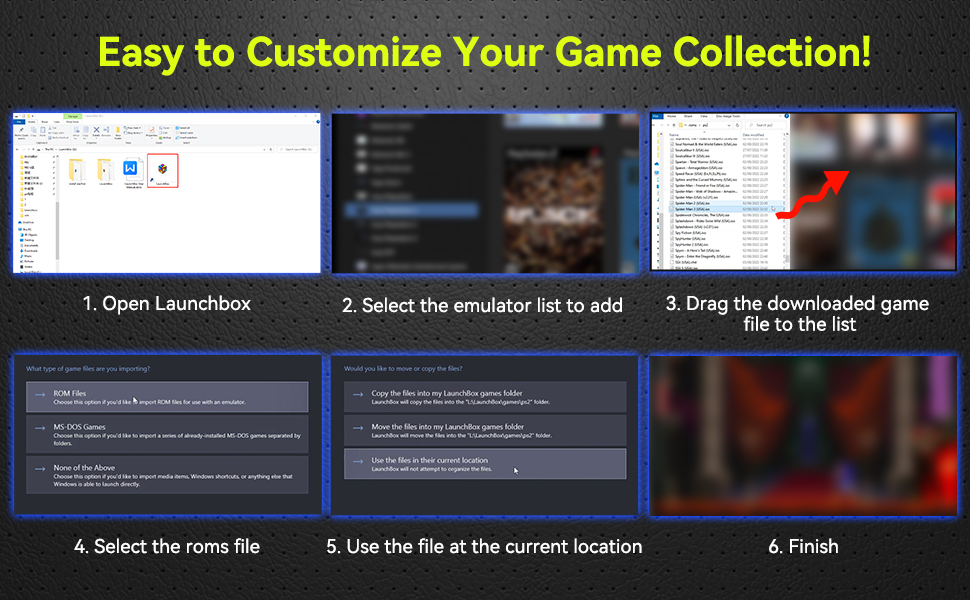Sort by the Date modified column header

click(753, 135)
